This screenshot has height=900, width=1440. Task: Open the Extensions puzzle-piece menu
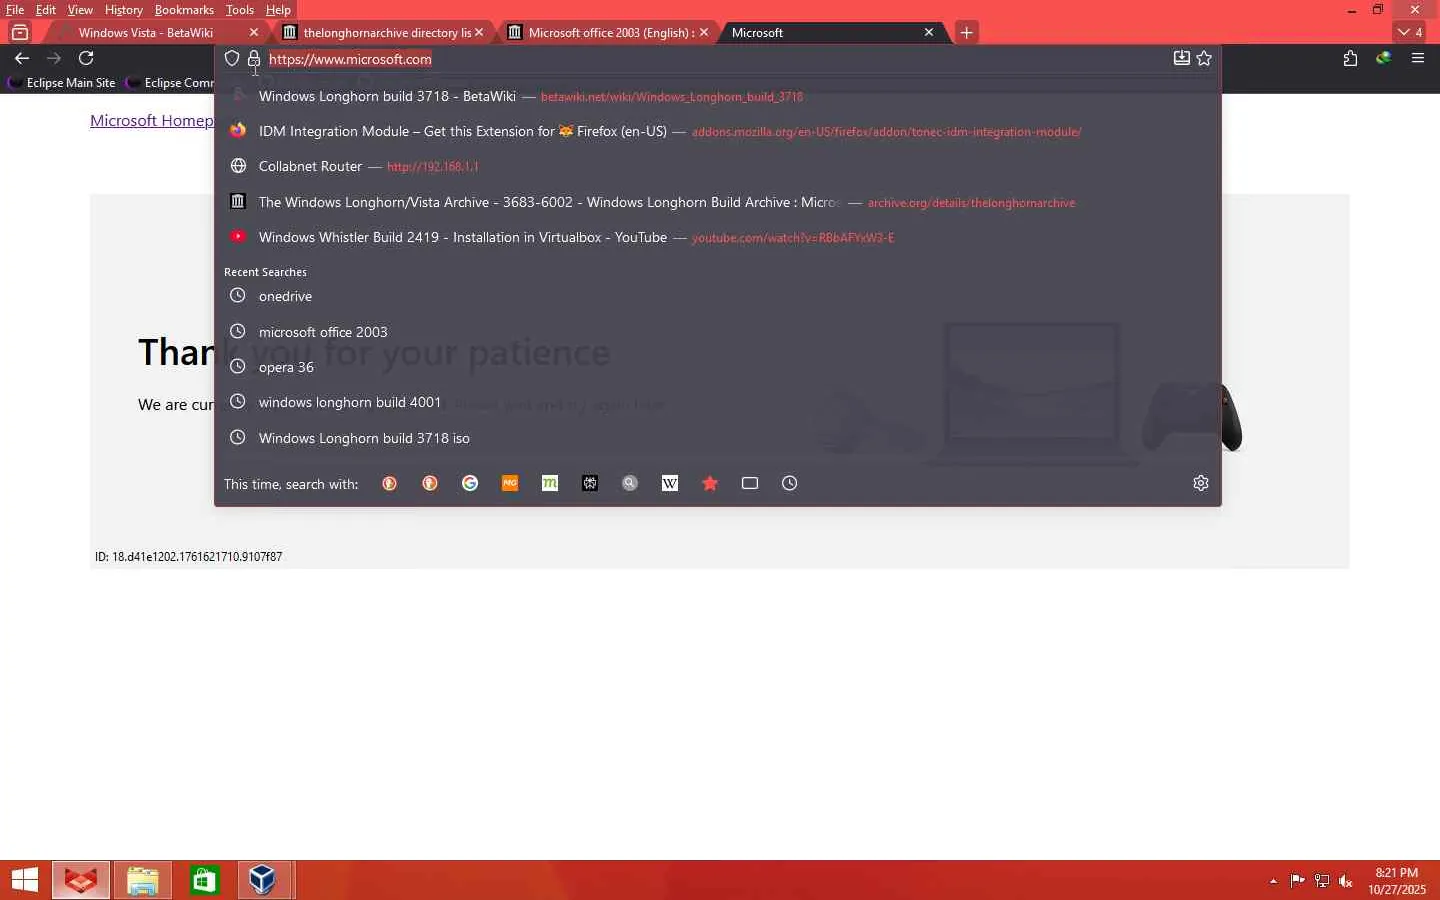[1350, 58]
